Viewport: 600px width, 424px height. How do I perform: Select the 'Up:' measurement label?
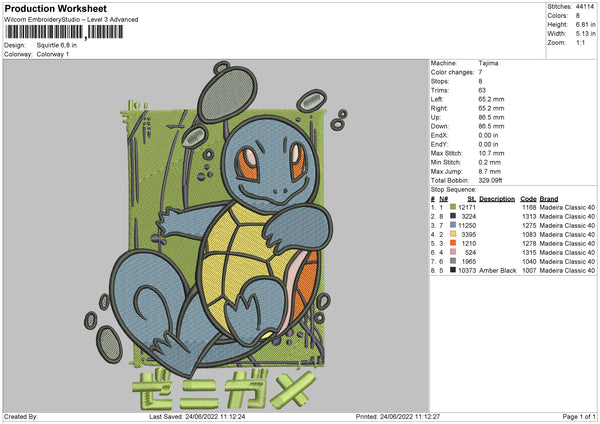[x=435, y=117]
